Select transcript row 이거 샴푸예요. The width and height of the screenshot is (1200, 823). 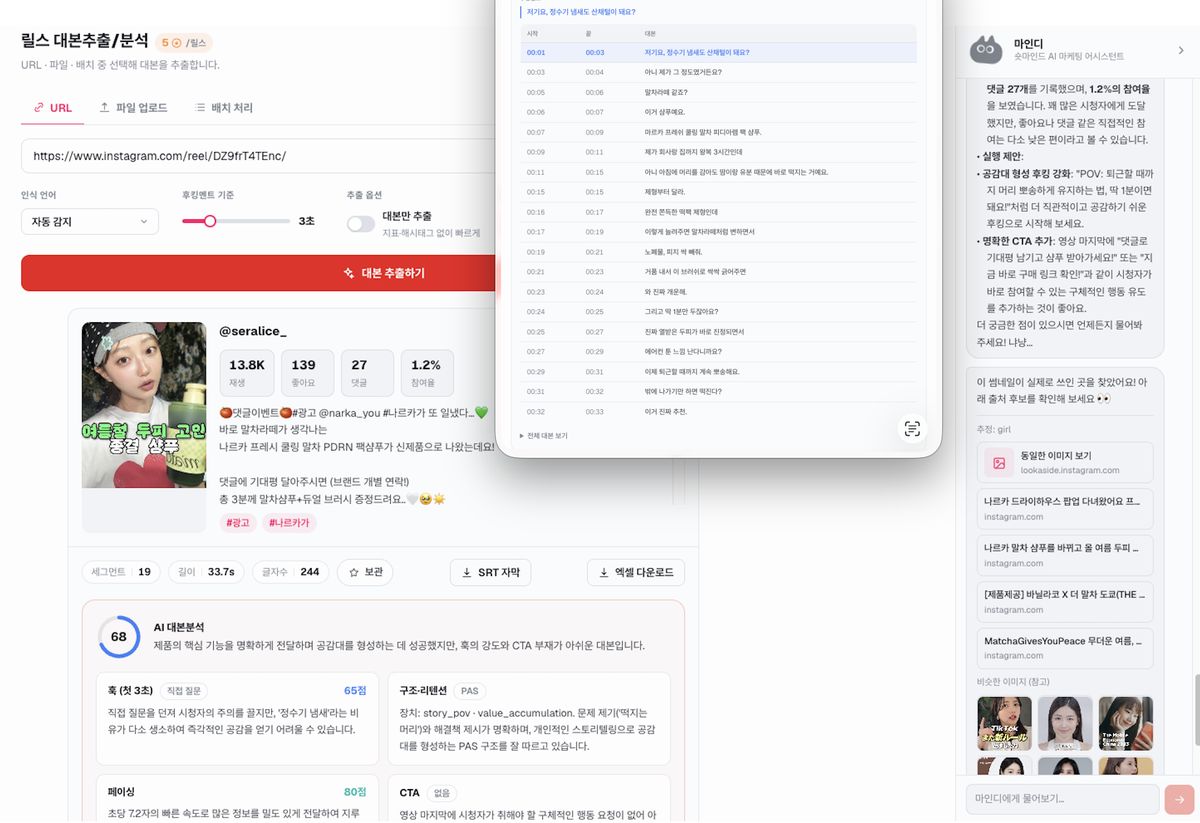pos(718,112)
